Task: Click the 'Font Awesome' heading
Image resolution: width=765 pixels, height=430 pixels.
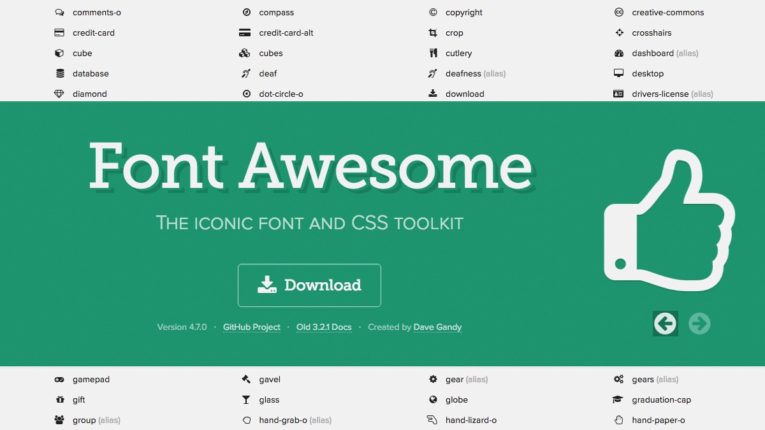Action: point(310,166)
